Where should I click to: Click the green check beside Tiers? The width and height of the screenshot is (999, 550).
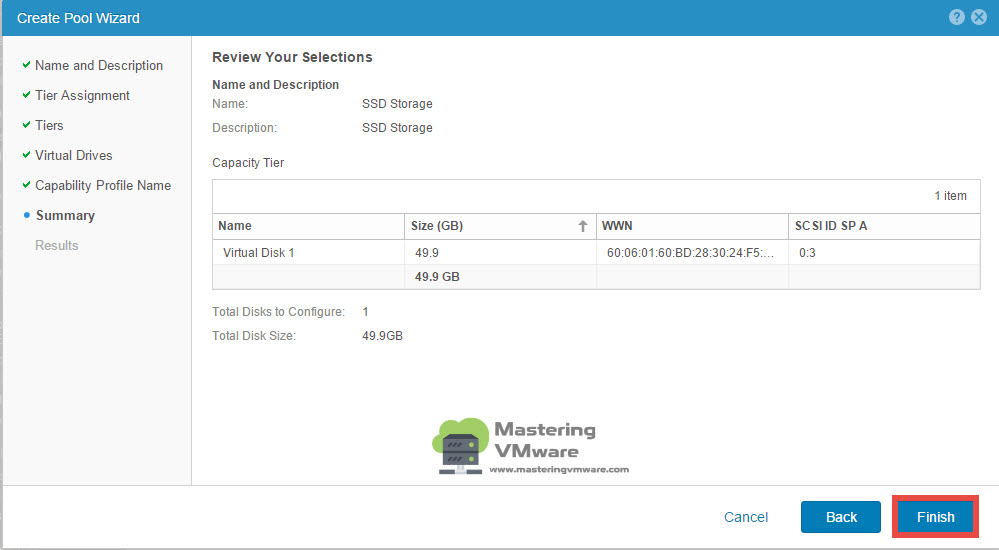click(26, 125)
